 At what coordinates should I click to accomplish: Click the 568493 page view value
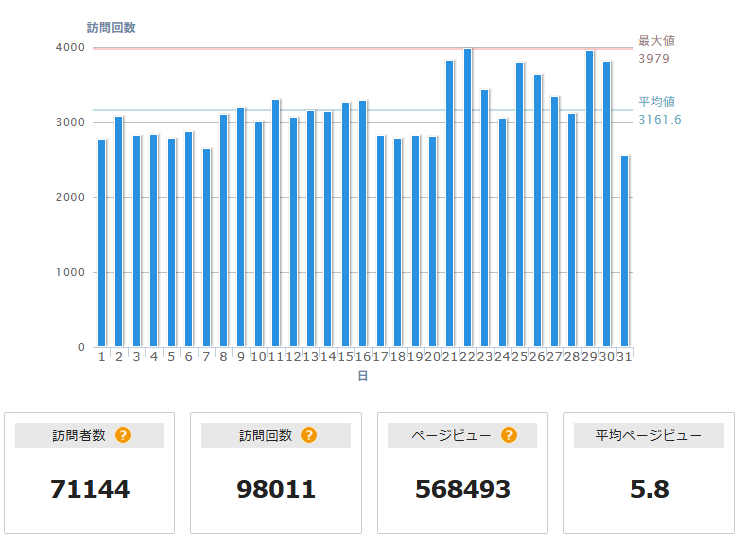click(x=463, y=489)
